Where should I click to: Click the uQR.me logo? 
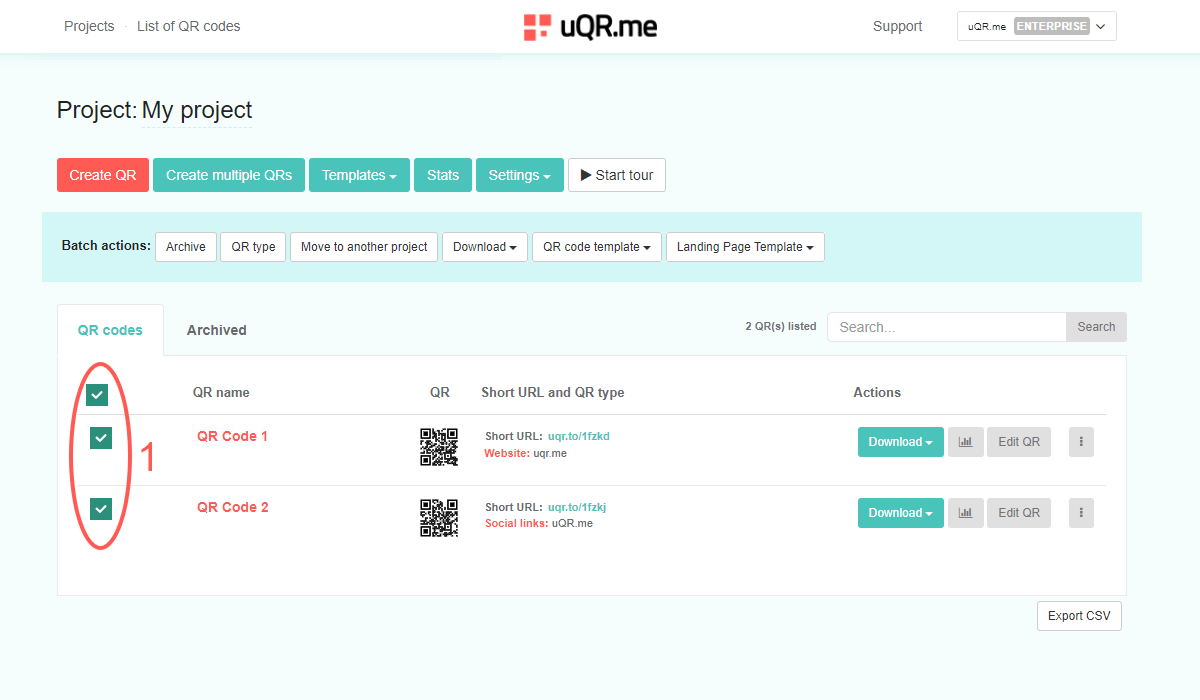coord(590,27)
